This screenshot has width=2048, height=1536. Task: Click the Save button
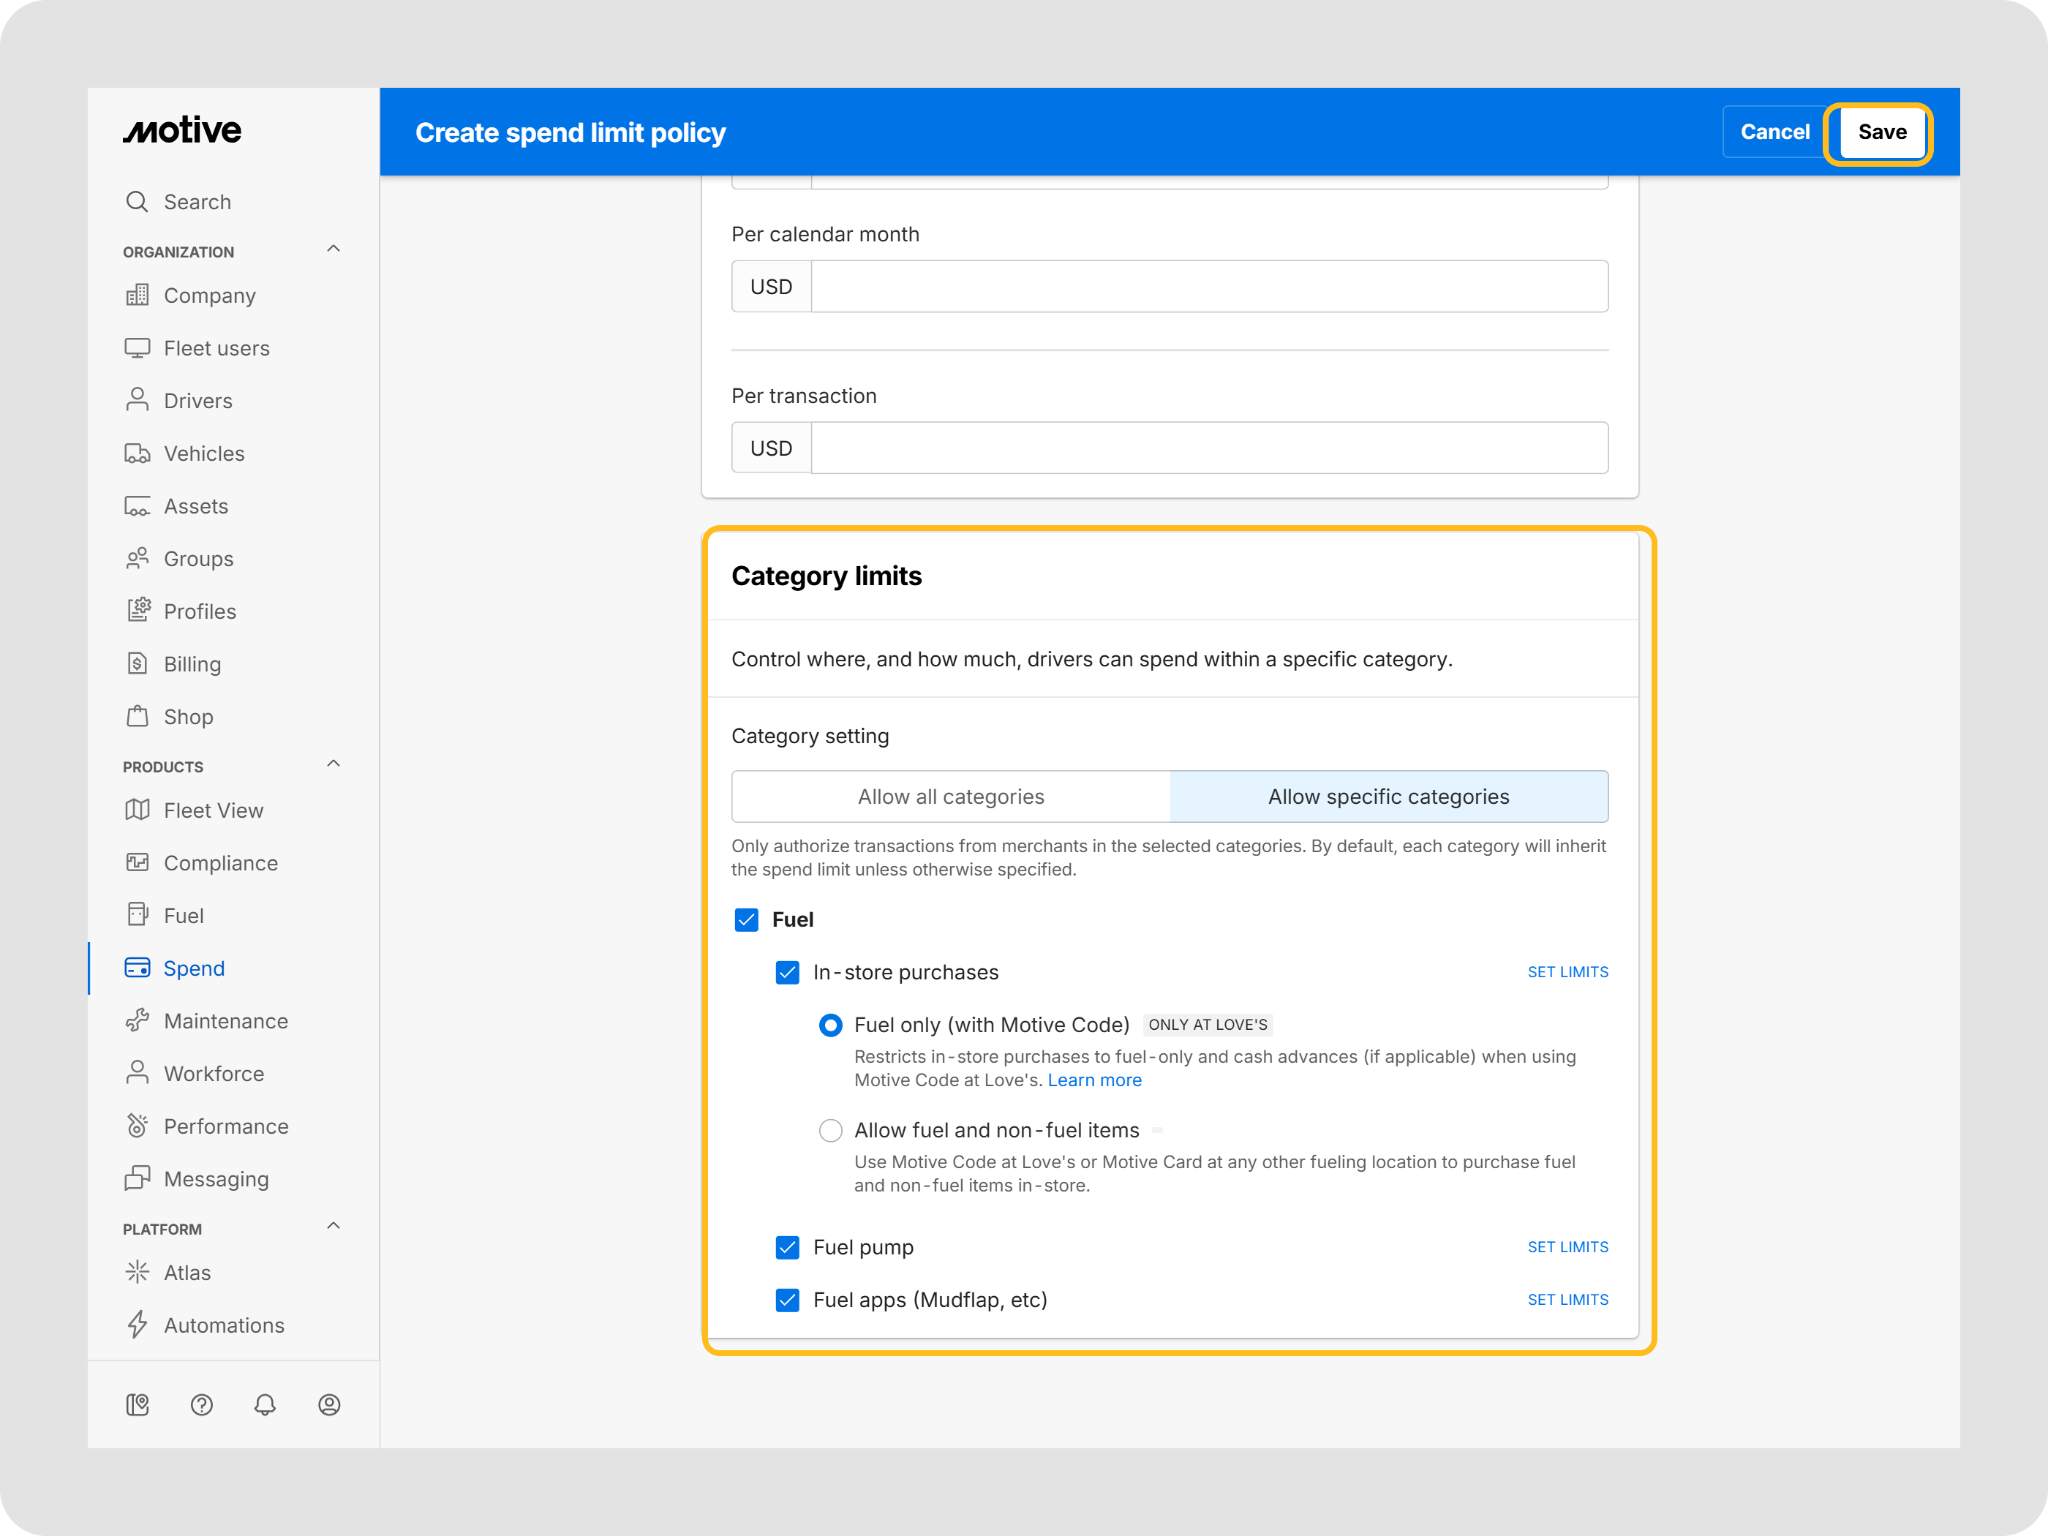[1882, 132]
